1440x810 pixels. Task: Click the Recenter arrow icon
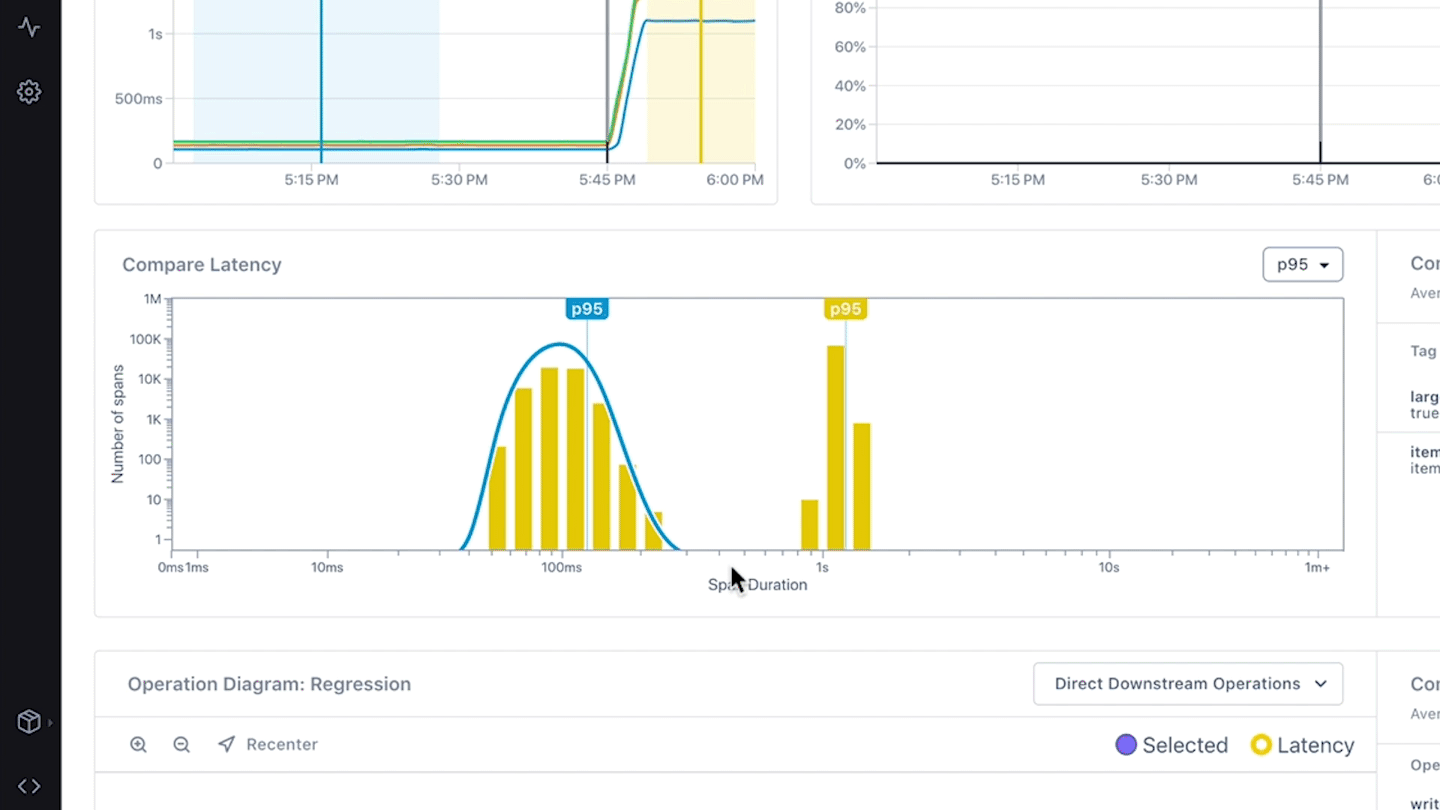pyautogui.click(x=227, y=745)
